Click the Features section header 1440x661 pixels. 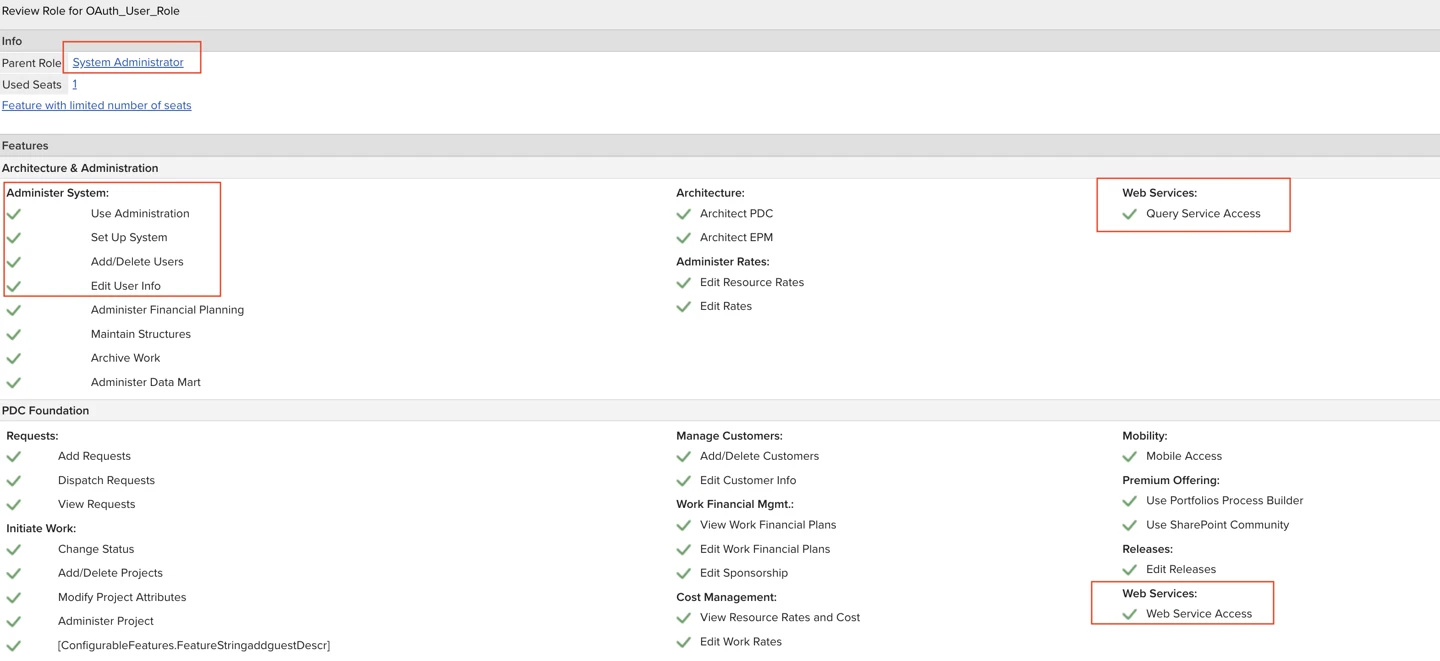pos(25,146)
